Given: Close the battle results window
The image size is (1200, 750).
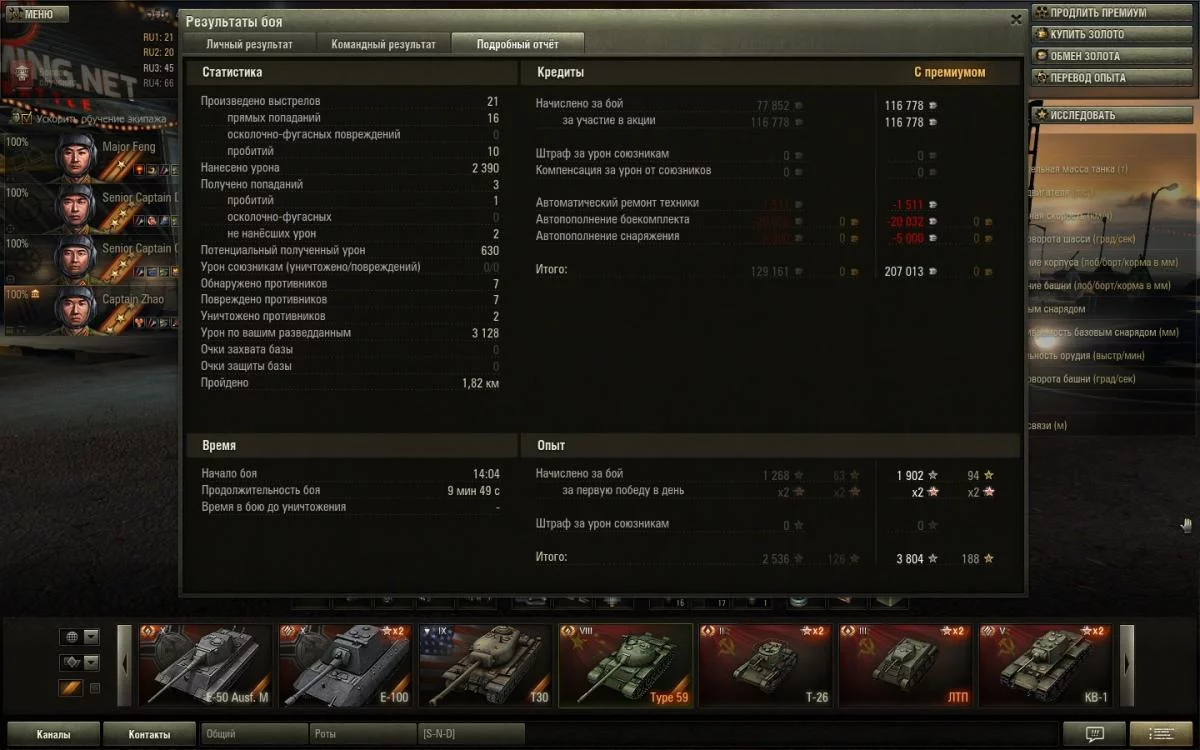Looking at the screenshot, I should [x=1016, y=19].
